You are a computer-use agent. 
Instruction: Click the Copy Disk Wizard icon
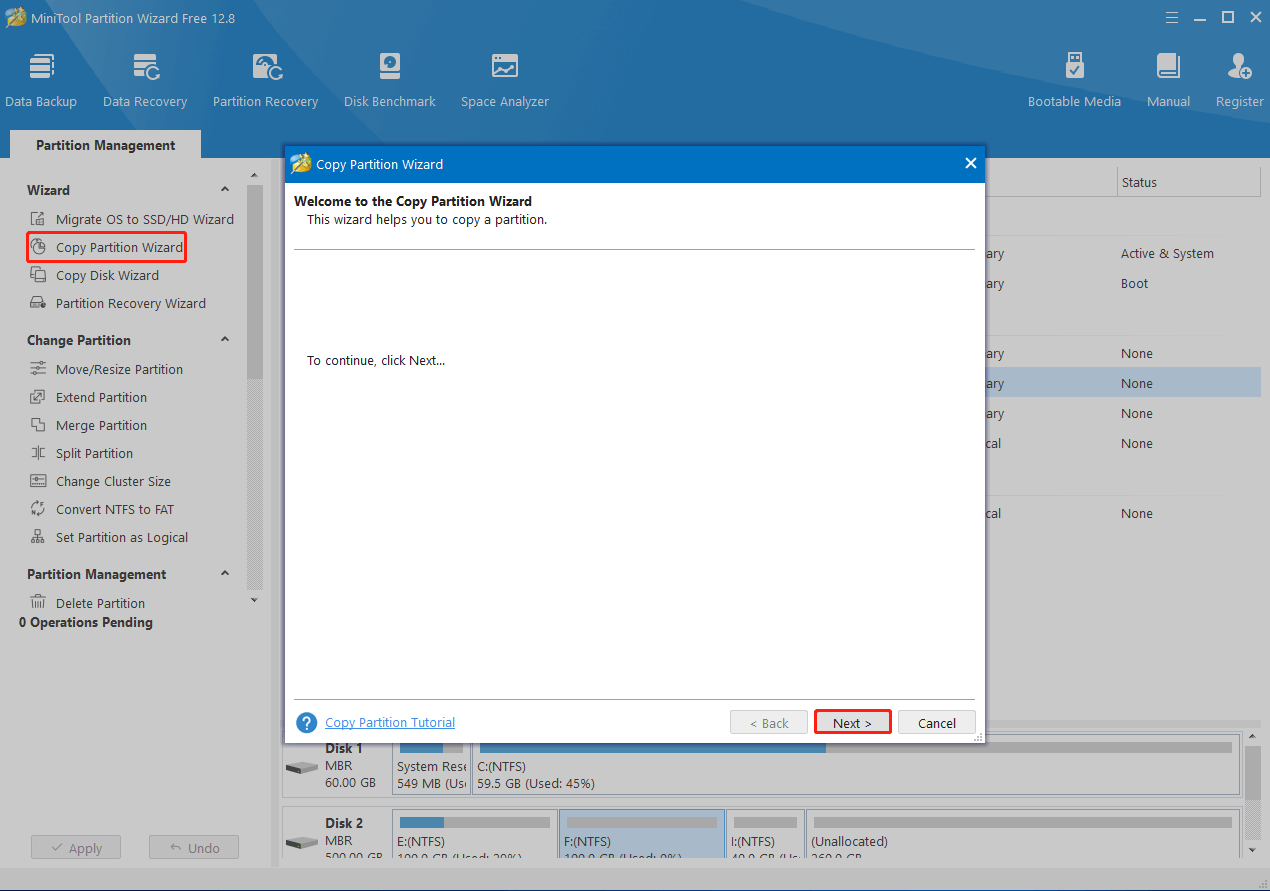(37, 275)
